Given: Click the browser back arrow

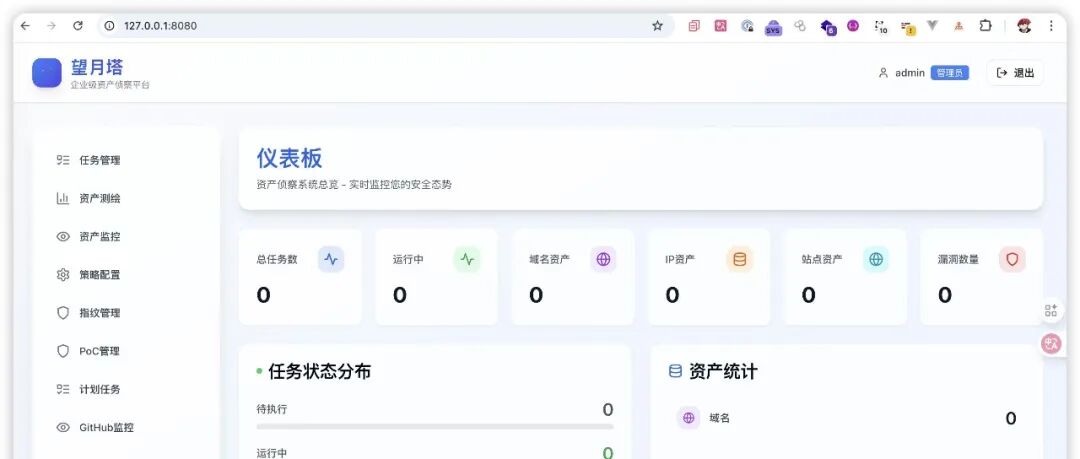Looking at the screenshot, I should point(25,26).
